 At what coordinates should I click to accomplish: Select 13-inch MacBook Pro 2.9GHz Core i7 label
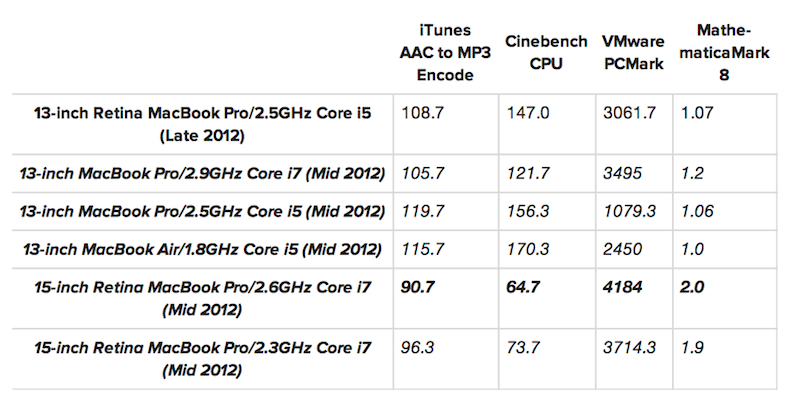pos(203,173)
